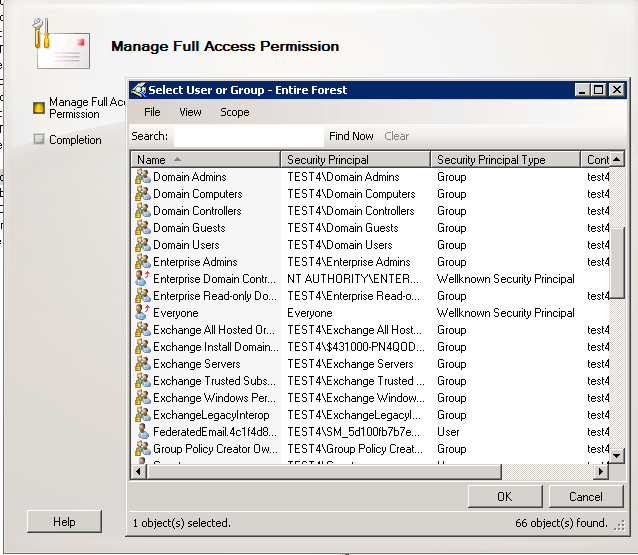The height and width of the screenshot is (555, 638).
Task: Click the Select User or Group title icon
Action: click(139, 90)
